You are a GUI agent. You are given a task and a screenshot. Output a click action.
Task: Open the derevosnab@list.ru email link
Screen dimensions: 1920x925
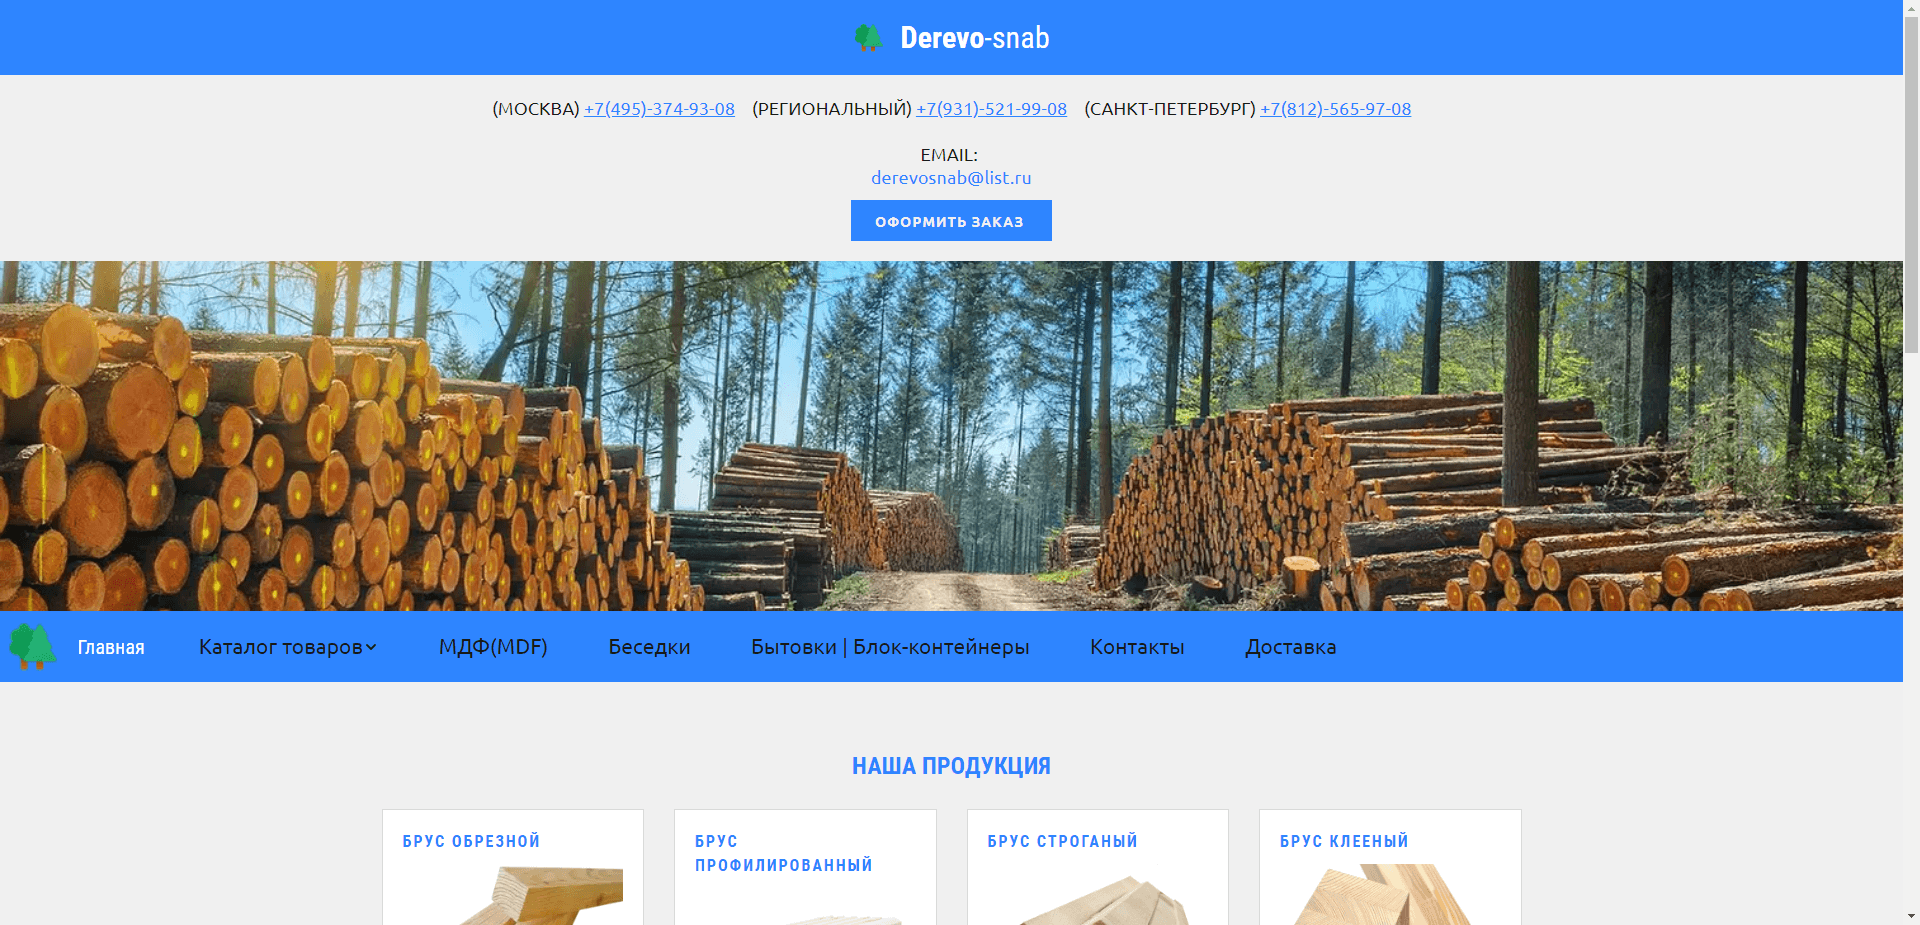[951, 178]
